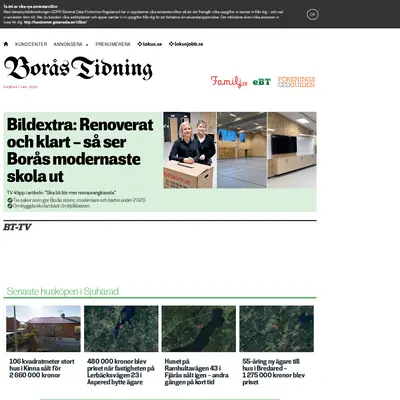Image resolution: width=400 pixels, height=400 pixels.
Task: Click the satellite map thumbnail for Bredared house
Action: [x=277, y=329]
